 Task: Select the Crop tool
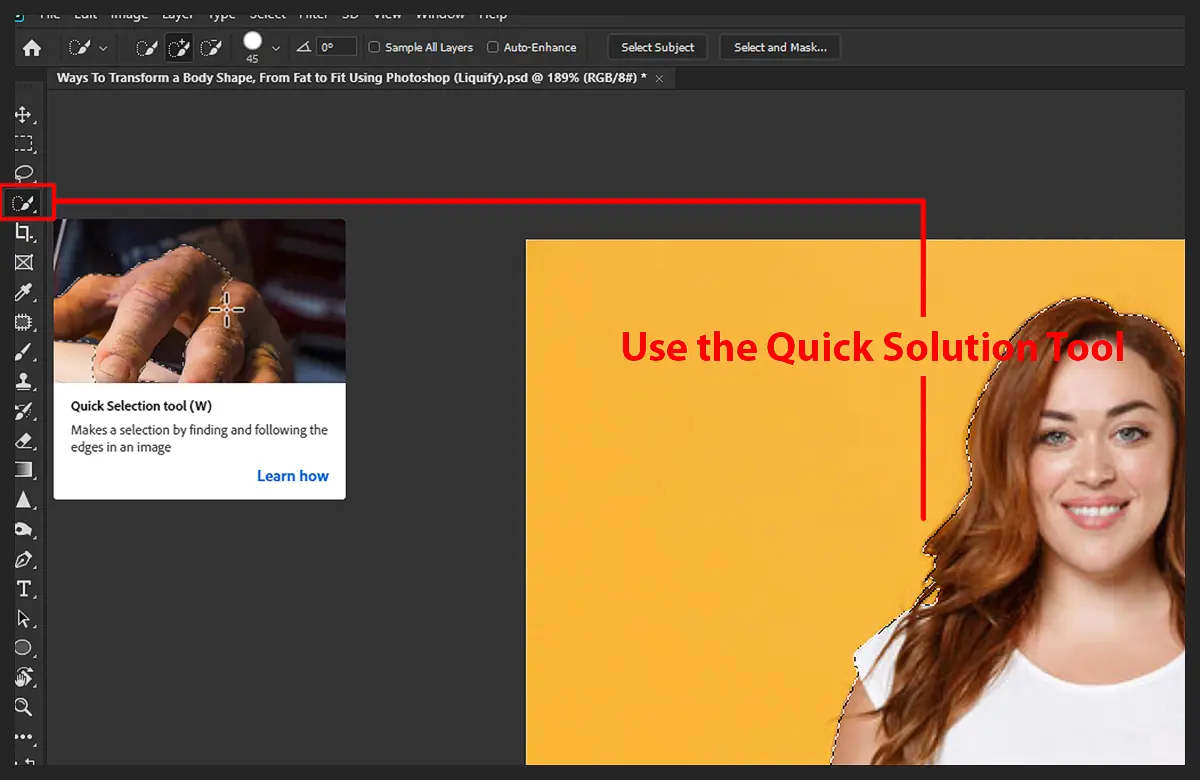[x=26, y=232]
